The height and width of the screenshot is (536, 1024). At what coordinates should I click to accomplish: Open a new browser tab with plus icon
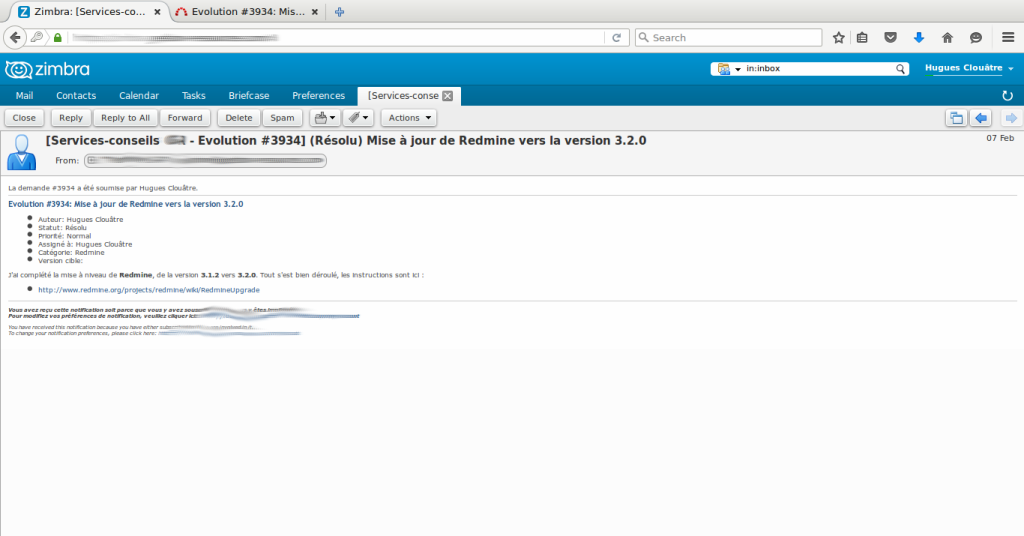click(339, 12)
